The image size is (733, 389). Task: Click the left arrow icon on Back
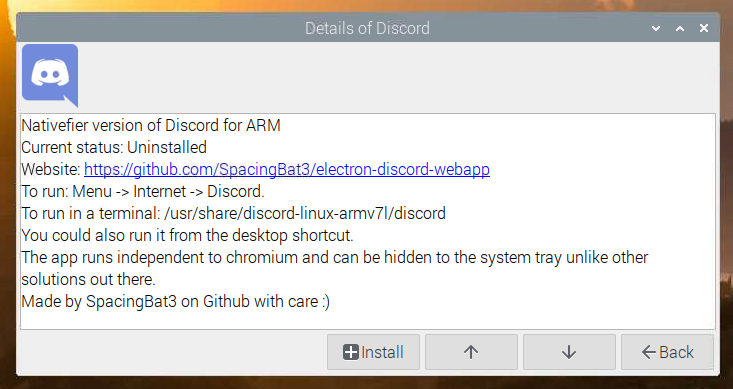click(648, 352)
